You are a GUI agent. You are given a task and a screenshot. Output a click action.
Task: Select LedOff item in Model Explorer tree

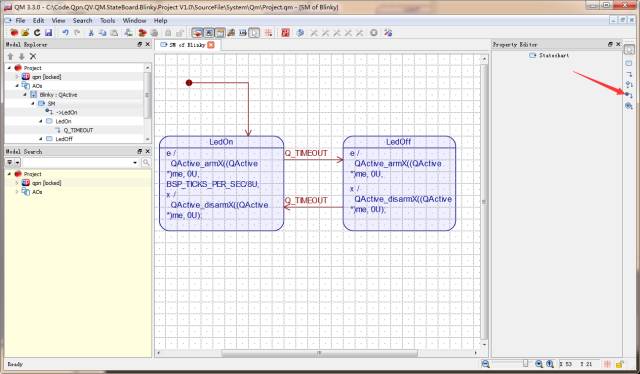(64, 139)
